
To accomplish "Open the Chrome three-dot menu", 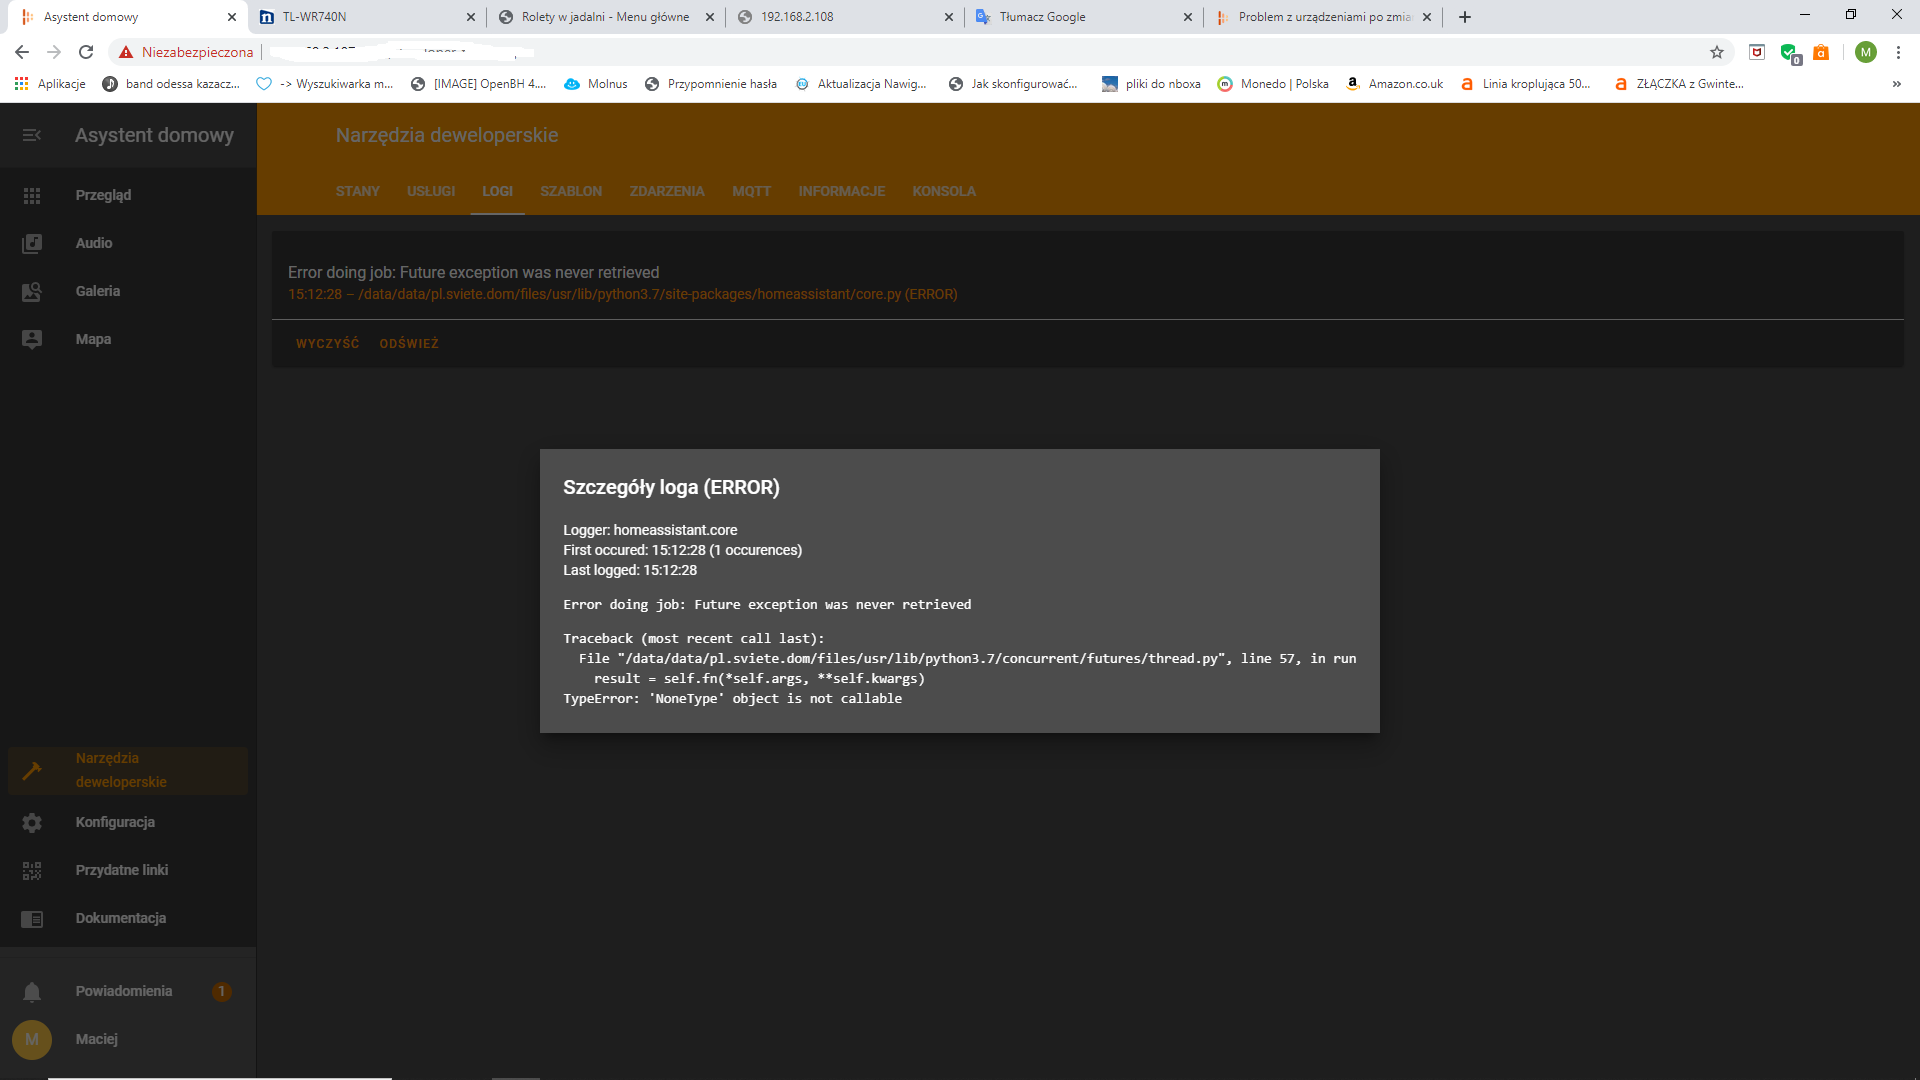I will tap(1898, 52).
